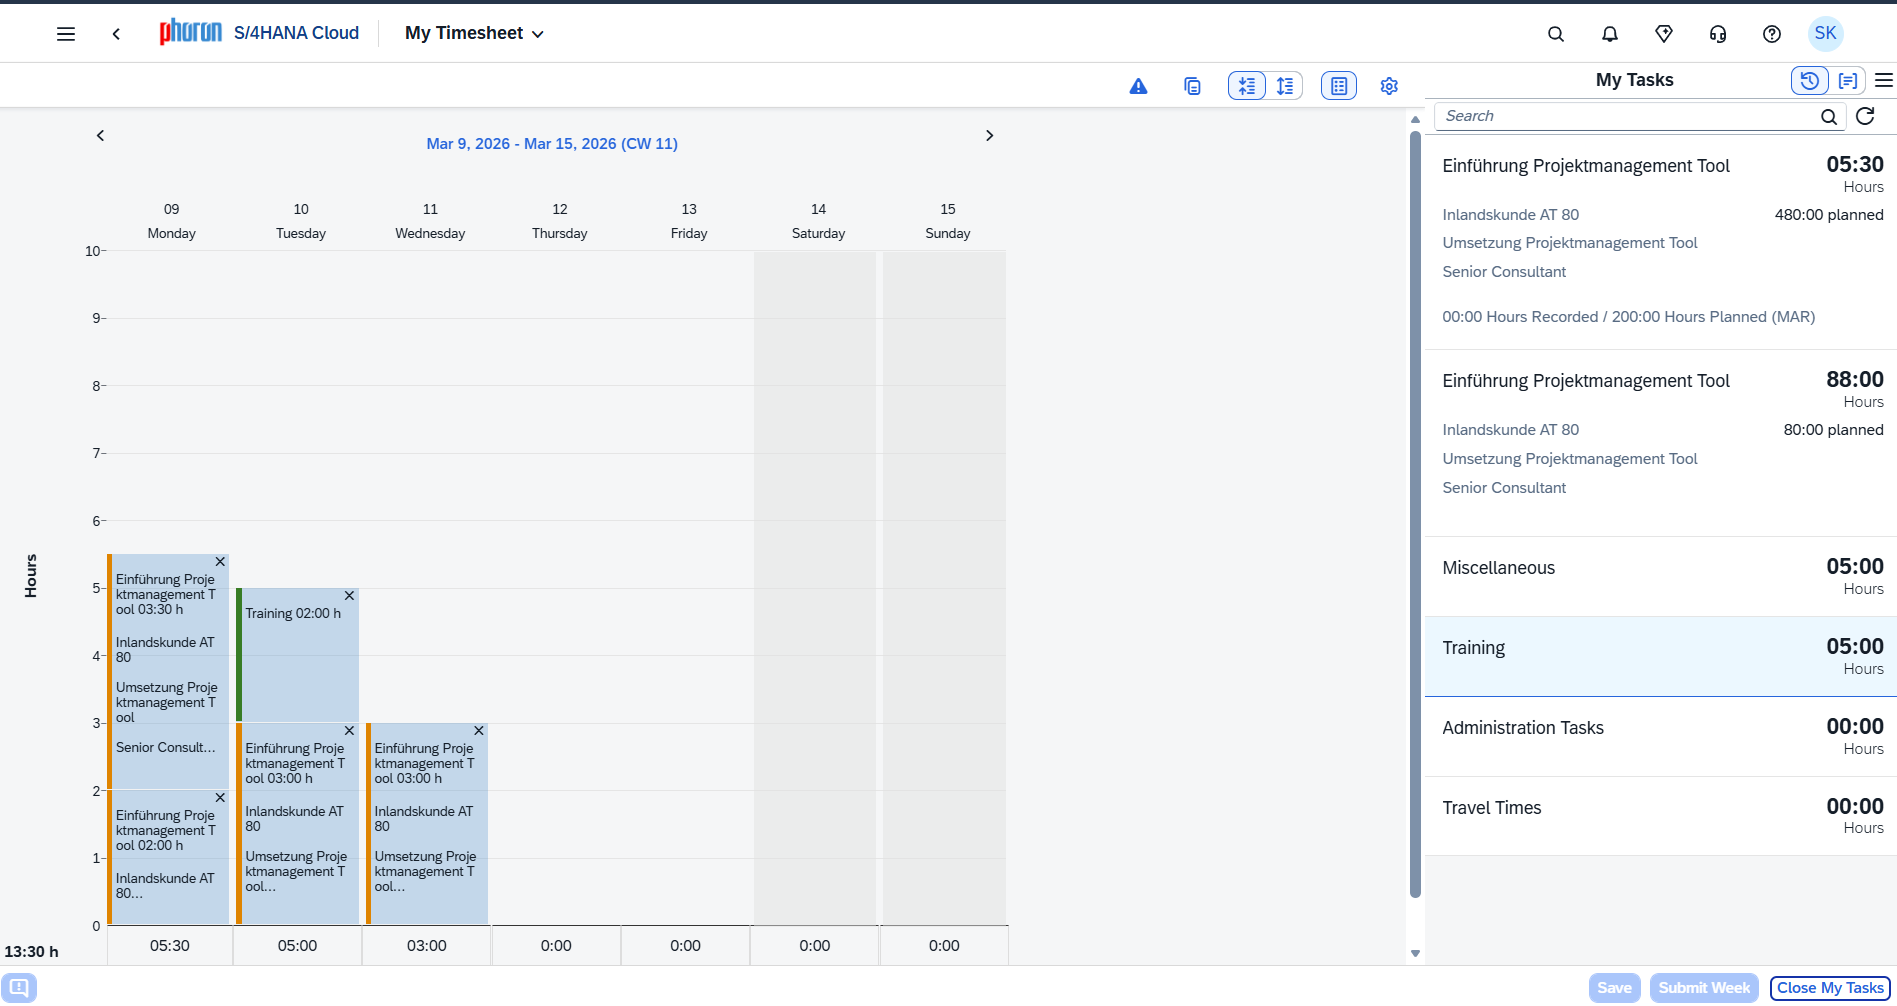Toggle compact row height view
1897x1006 pixels.
point(1247,87)
